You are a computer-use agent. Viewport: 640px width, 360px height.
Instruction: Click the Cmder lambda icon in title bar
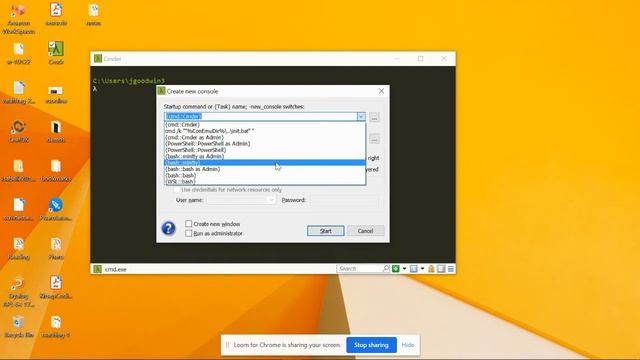[98, 58]
